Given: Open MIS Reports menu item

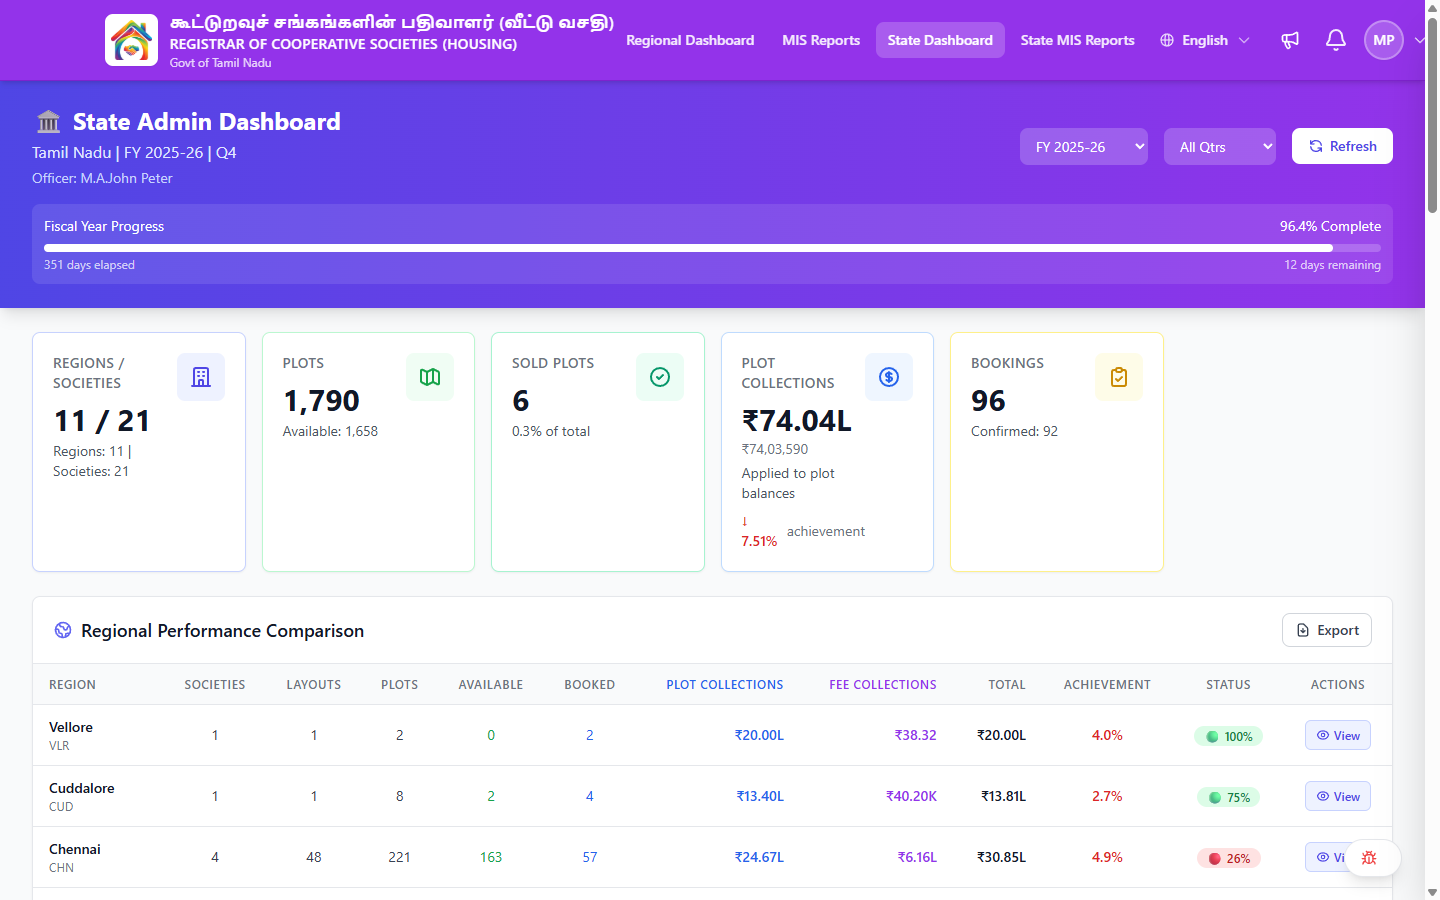Looking at the screenshot, I should coord(821,40).
